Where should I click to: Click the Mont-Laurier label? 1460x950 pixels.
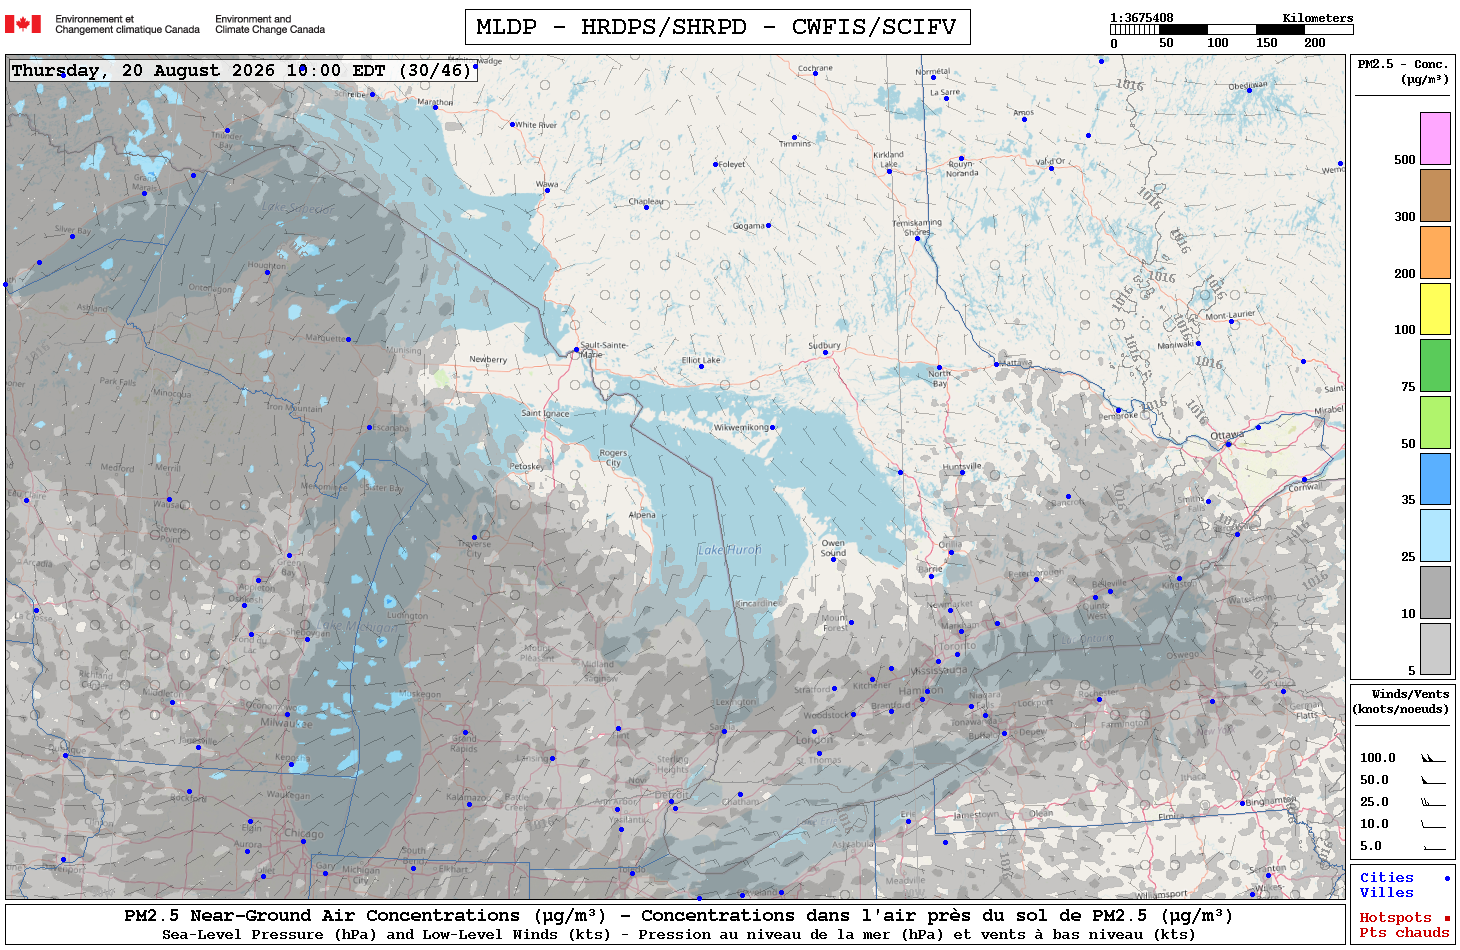click(1230, 315)
